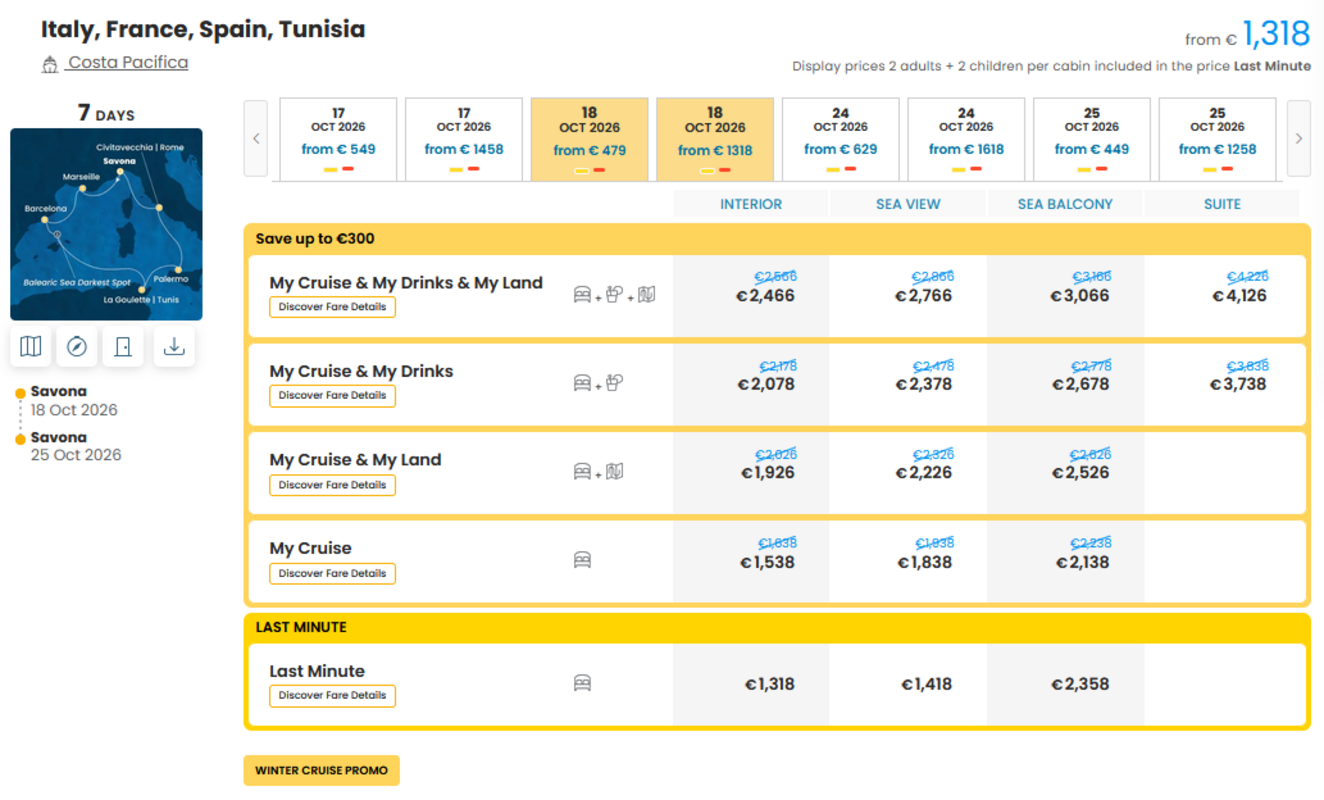Open the cabin door icon
Viewport: 1324px width, 800px height.
(123, 346)
